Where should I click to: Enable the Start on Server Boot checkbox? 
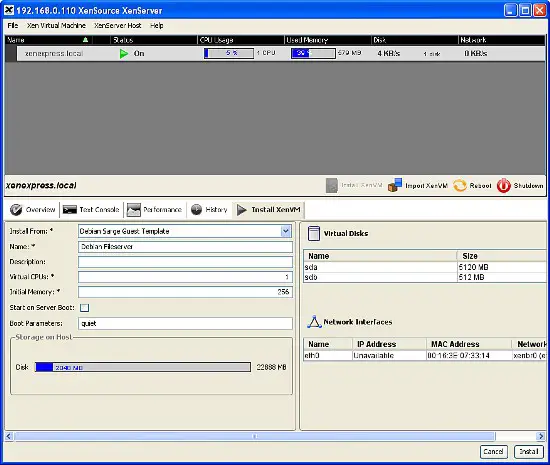click(85, 308)
